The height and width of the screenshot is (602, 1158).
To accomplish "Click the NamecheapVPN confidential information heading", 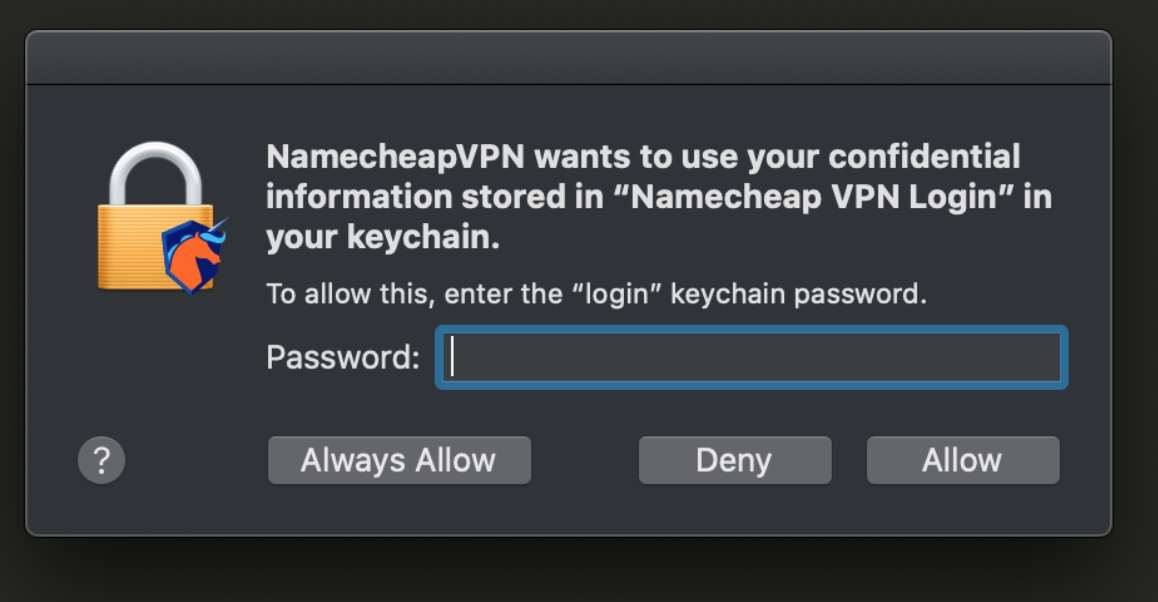I will (650, 190).
